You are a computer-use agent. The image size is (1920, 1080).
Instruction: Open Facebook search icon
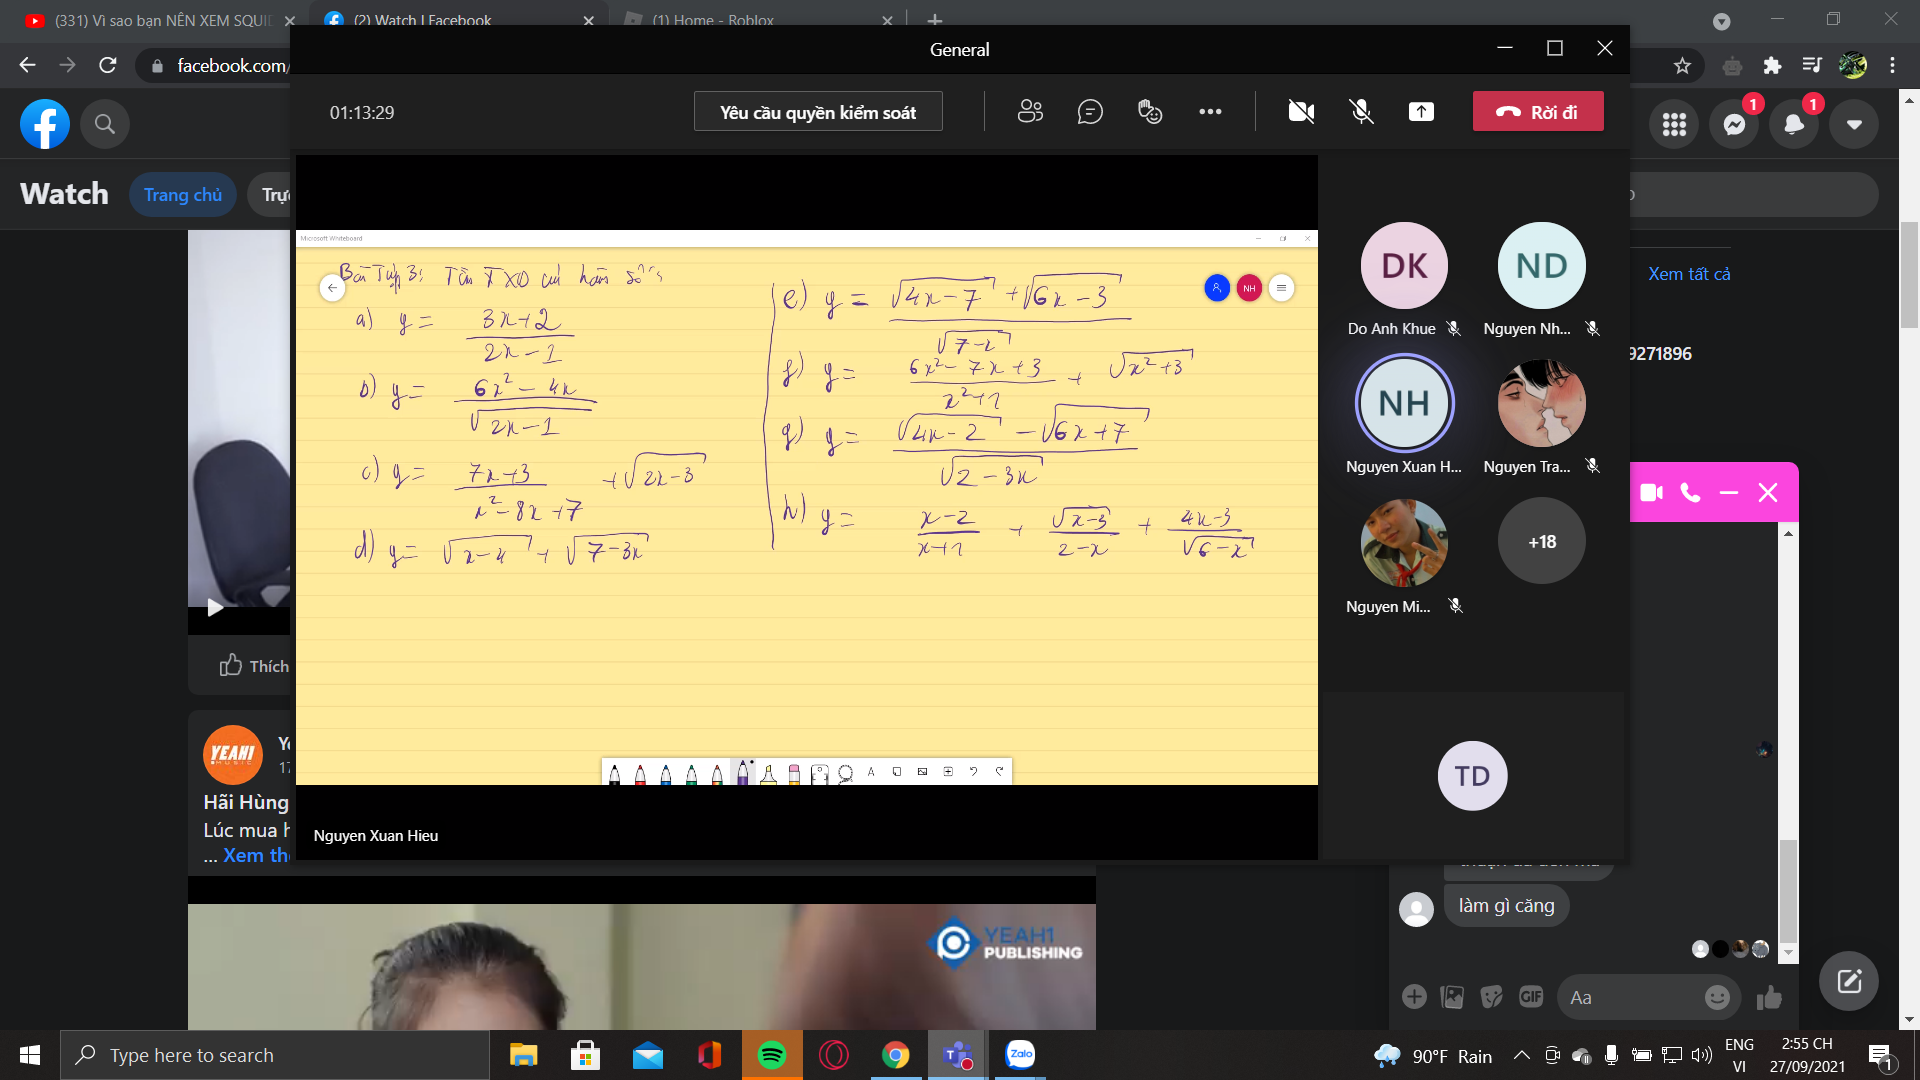[x=105, y=124]
